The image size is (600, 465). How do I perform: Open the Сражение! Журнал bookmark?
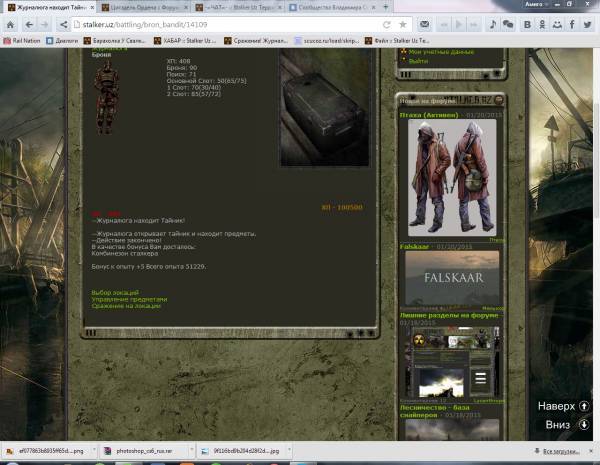[x=256, y=41]
